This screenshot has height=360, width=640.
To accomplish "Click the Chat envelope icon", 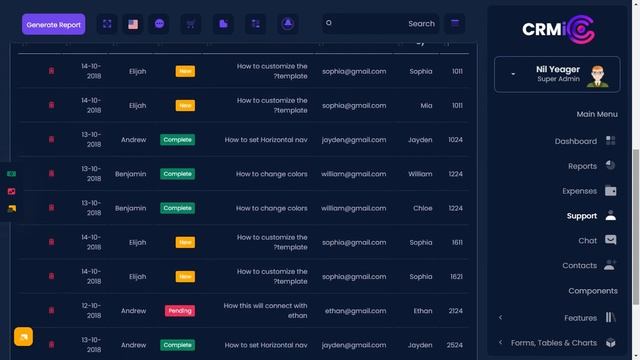I will [x=611, y=240].
